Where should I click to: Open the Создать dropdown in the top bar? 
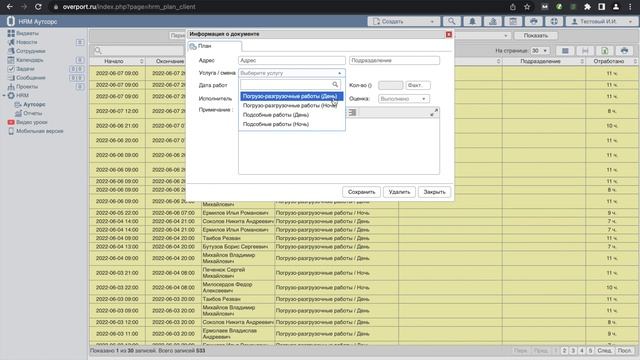pos(404,21)
